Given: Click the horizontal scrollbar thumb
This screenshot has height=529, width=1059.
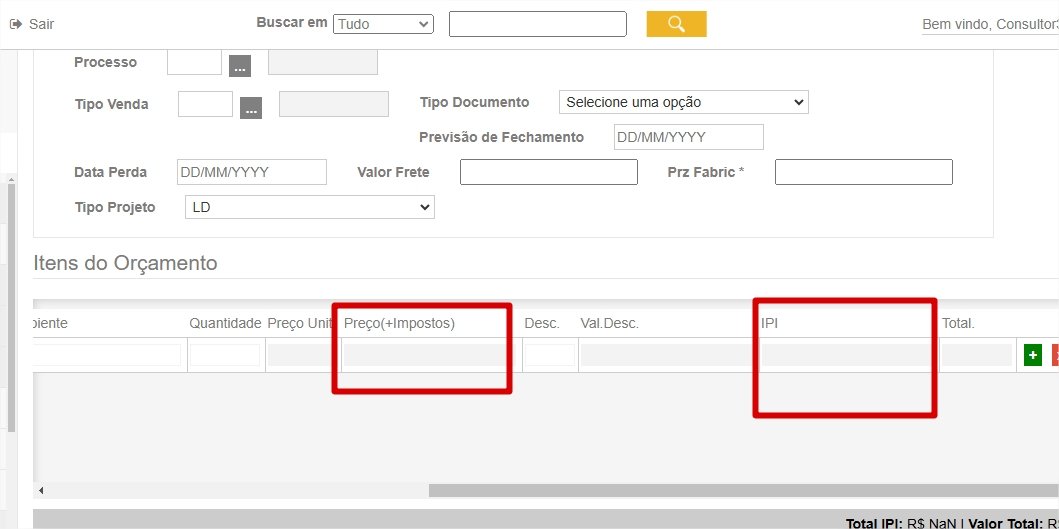Looking at the screenshot, I should 744,490.
